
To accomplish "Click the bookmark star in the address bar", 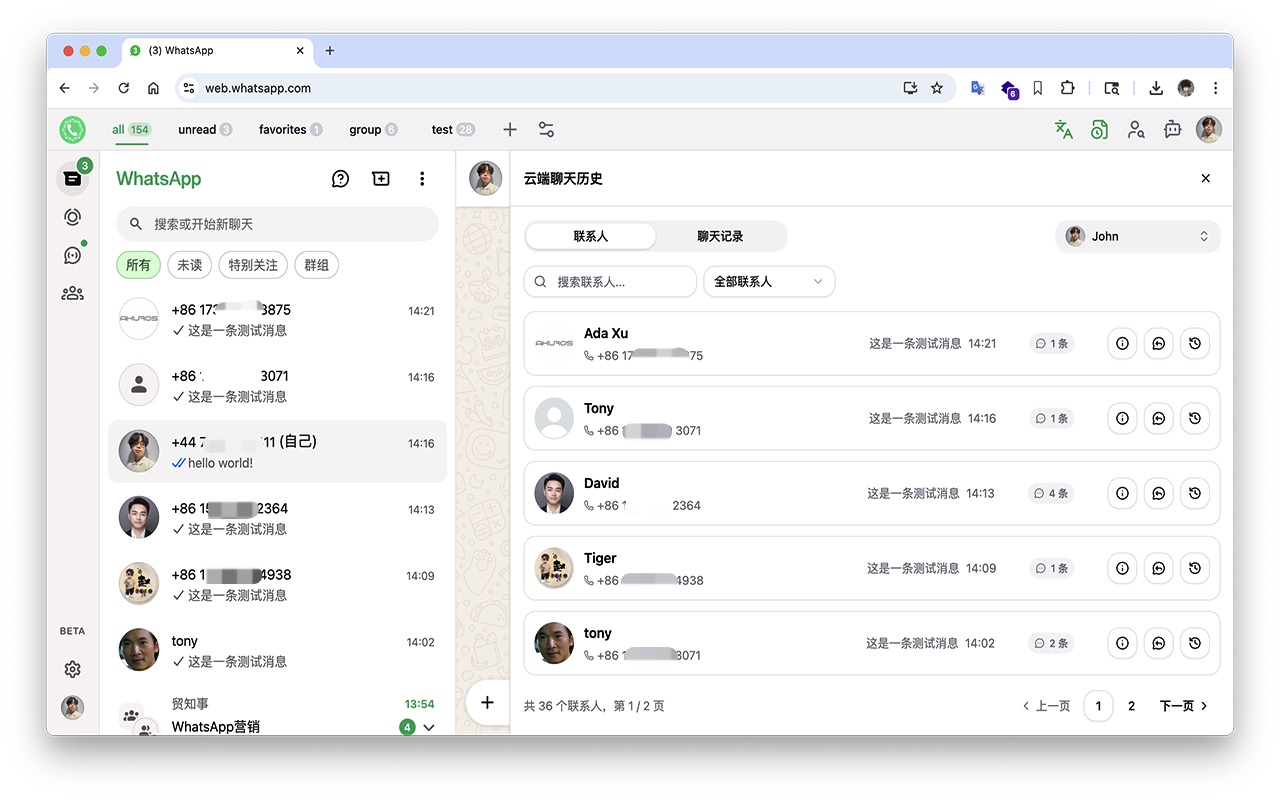I will pyautogui.click(x=937, y=88).
